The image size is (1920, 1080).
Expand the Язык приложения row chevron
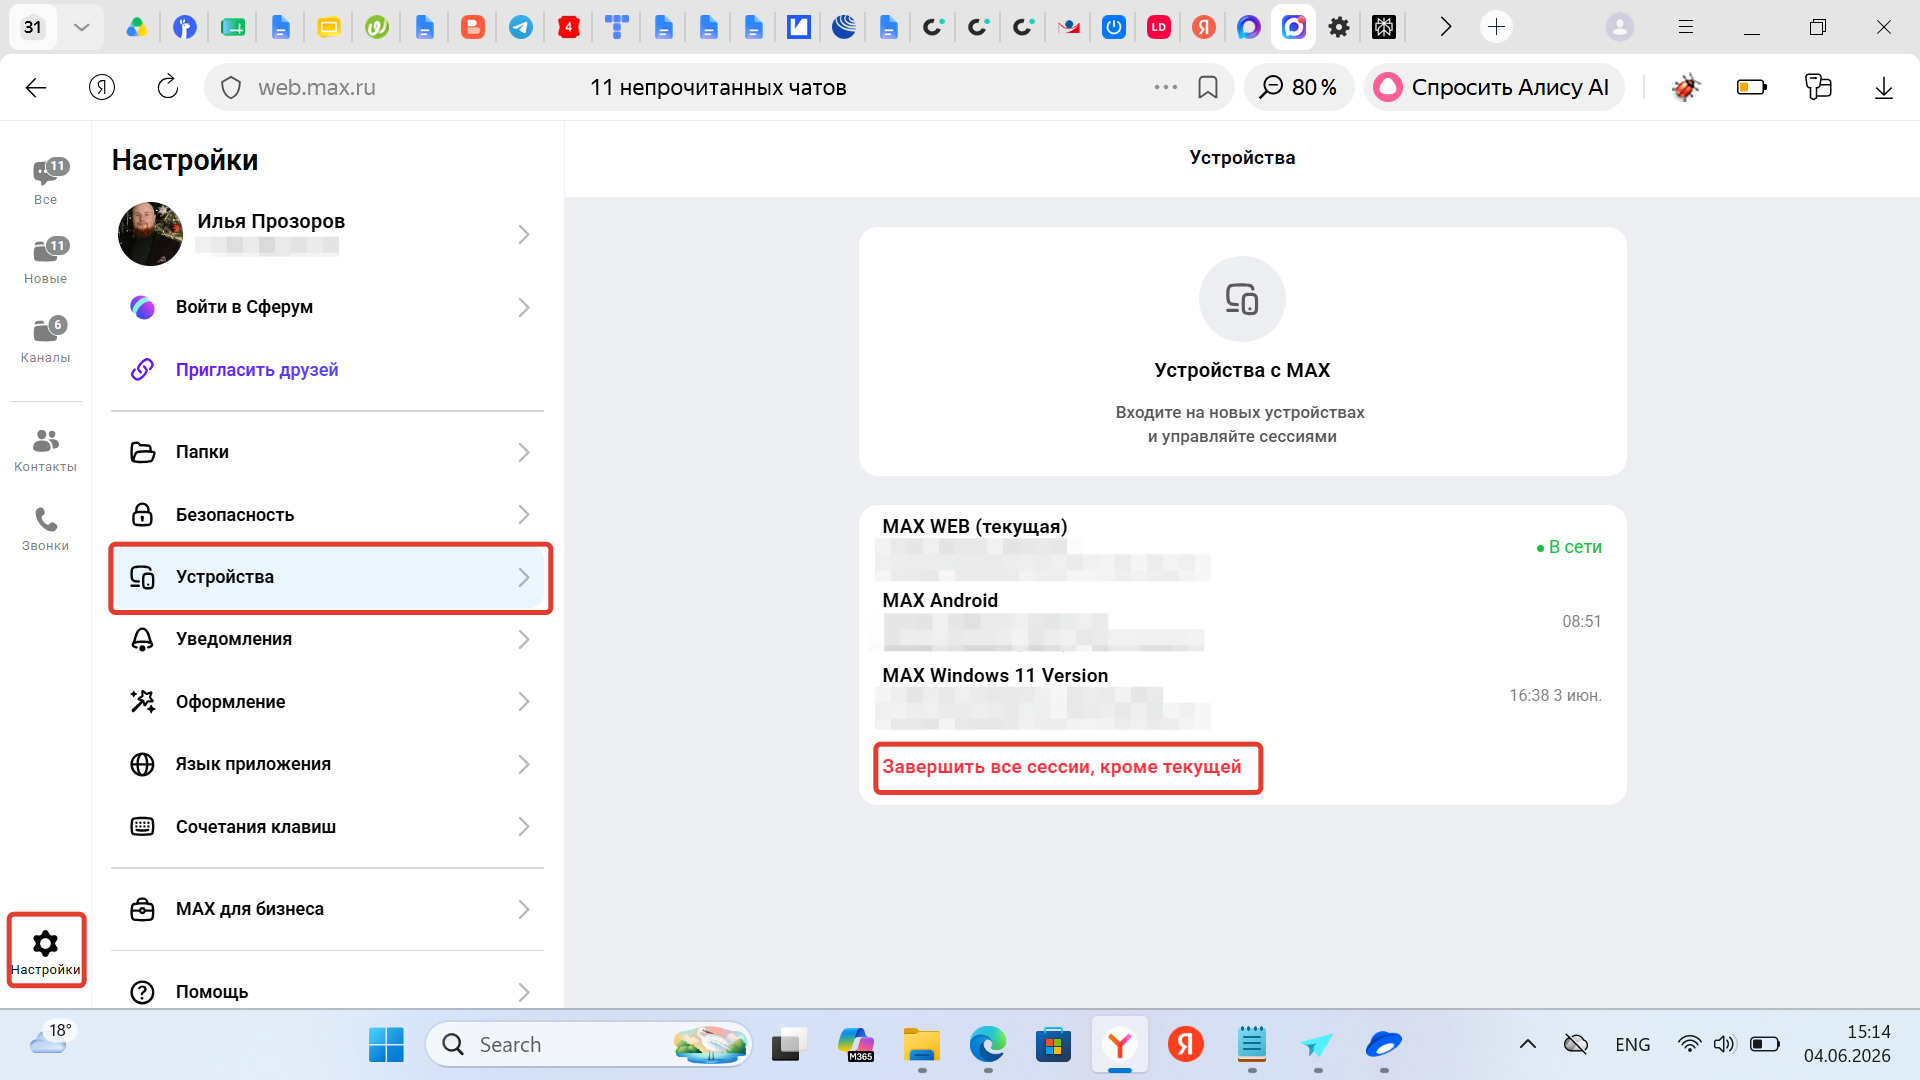pos(524,764)
